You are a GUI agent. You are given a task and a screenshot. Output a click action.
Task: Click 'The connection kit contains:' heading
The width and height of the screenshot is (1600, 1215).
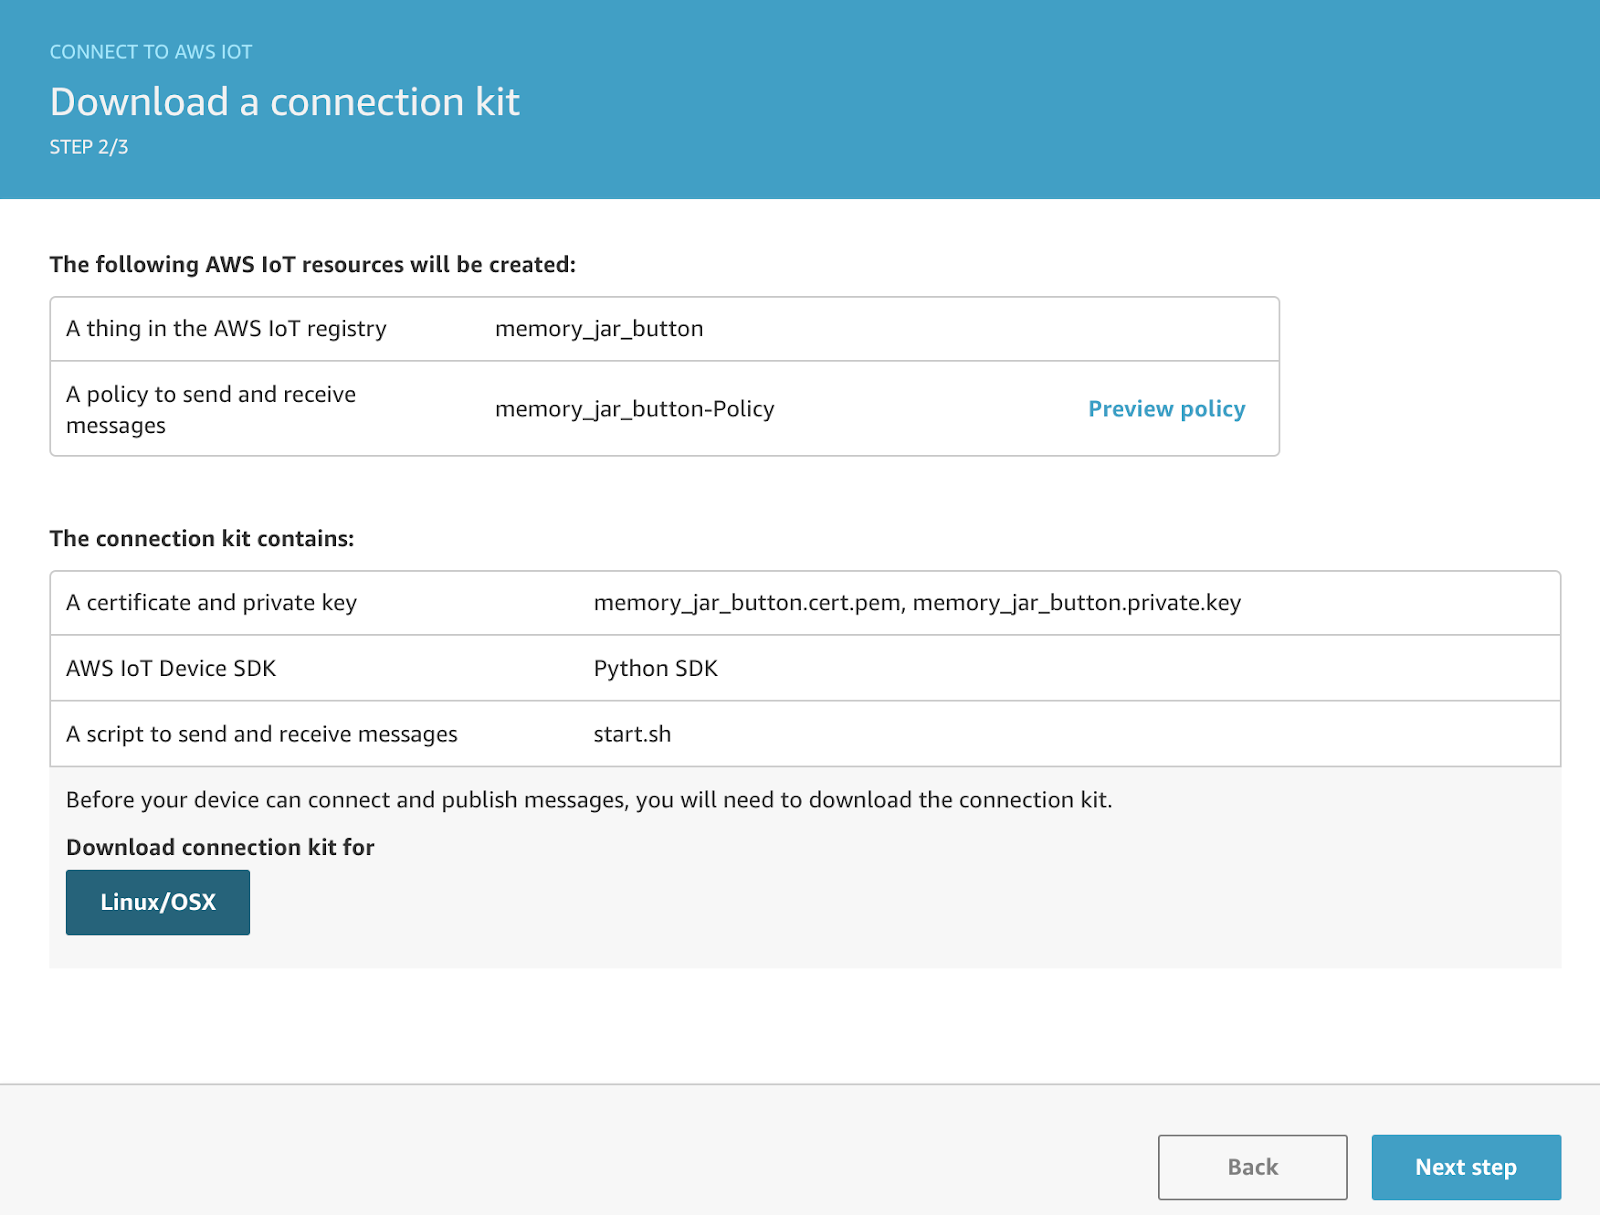click(x=202, y=539)
